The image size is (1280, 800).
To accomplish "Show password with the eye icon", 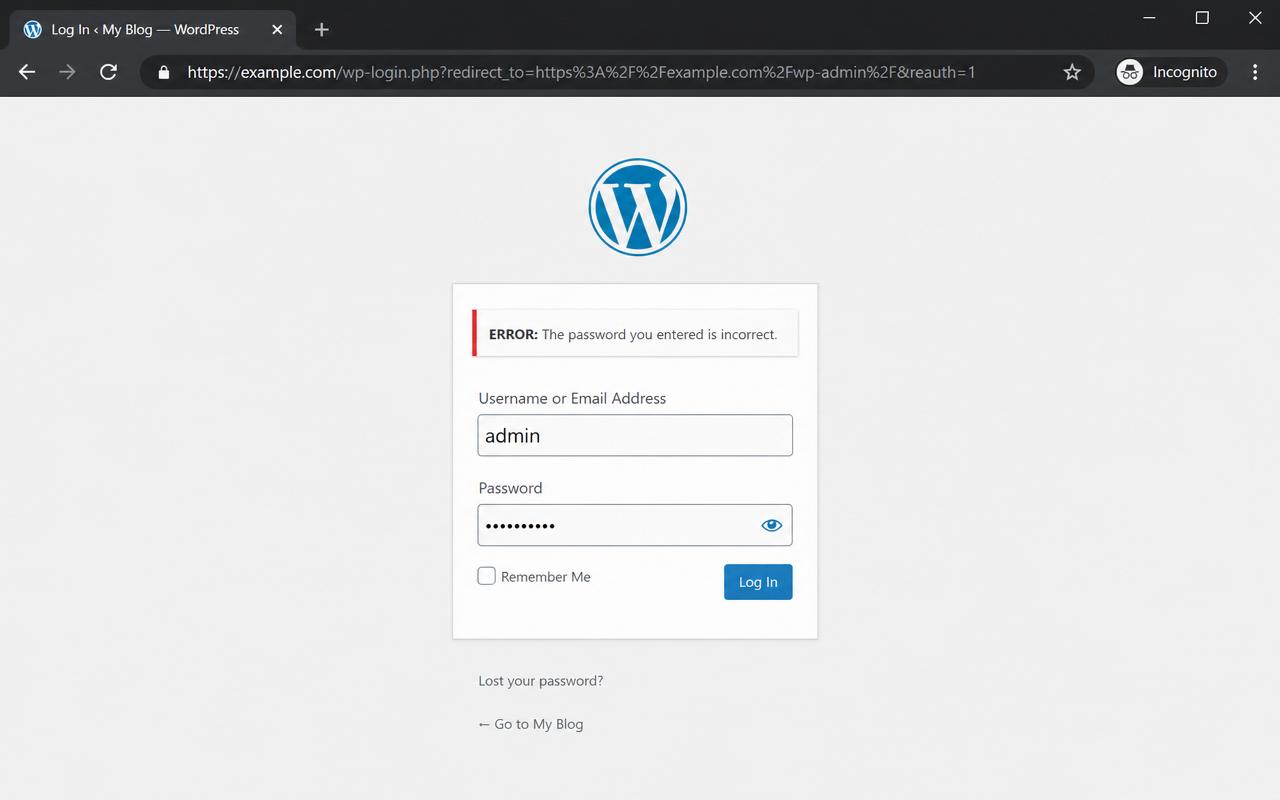I will tap(771, 525).
